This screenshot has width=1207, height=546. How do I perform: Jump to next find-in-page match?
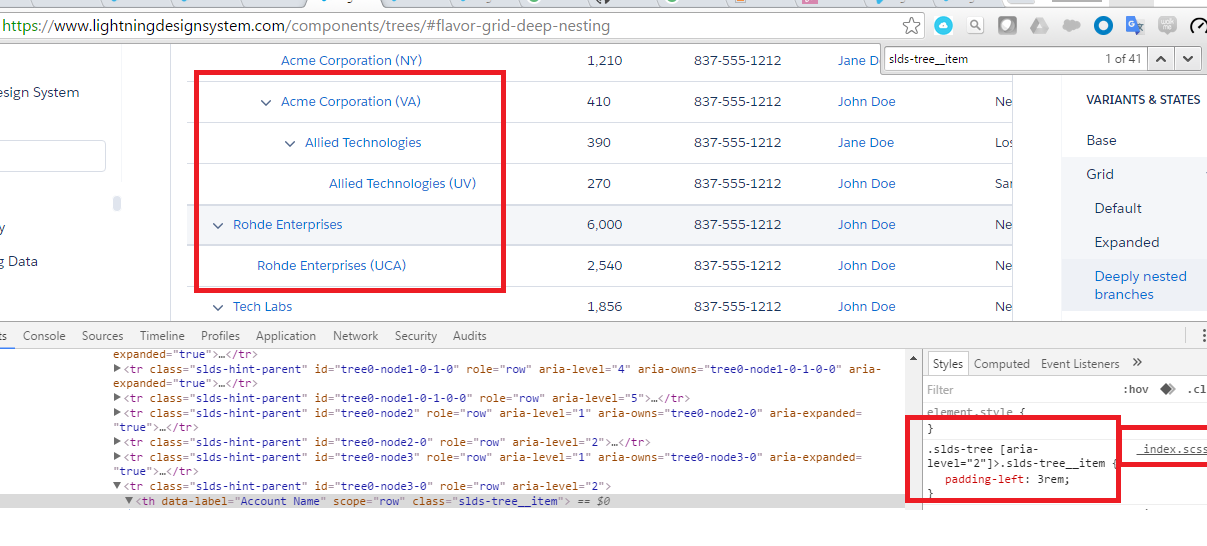click(1187, 59)
